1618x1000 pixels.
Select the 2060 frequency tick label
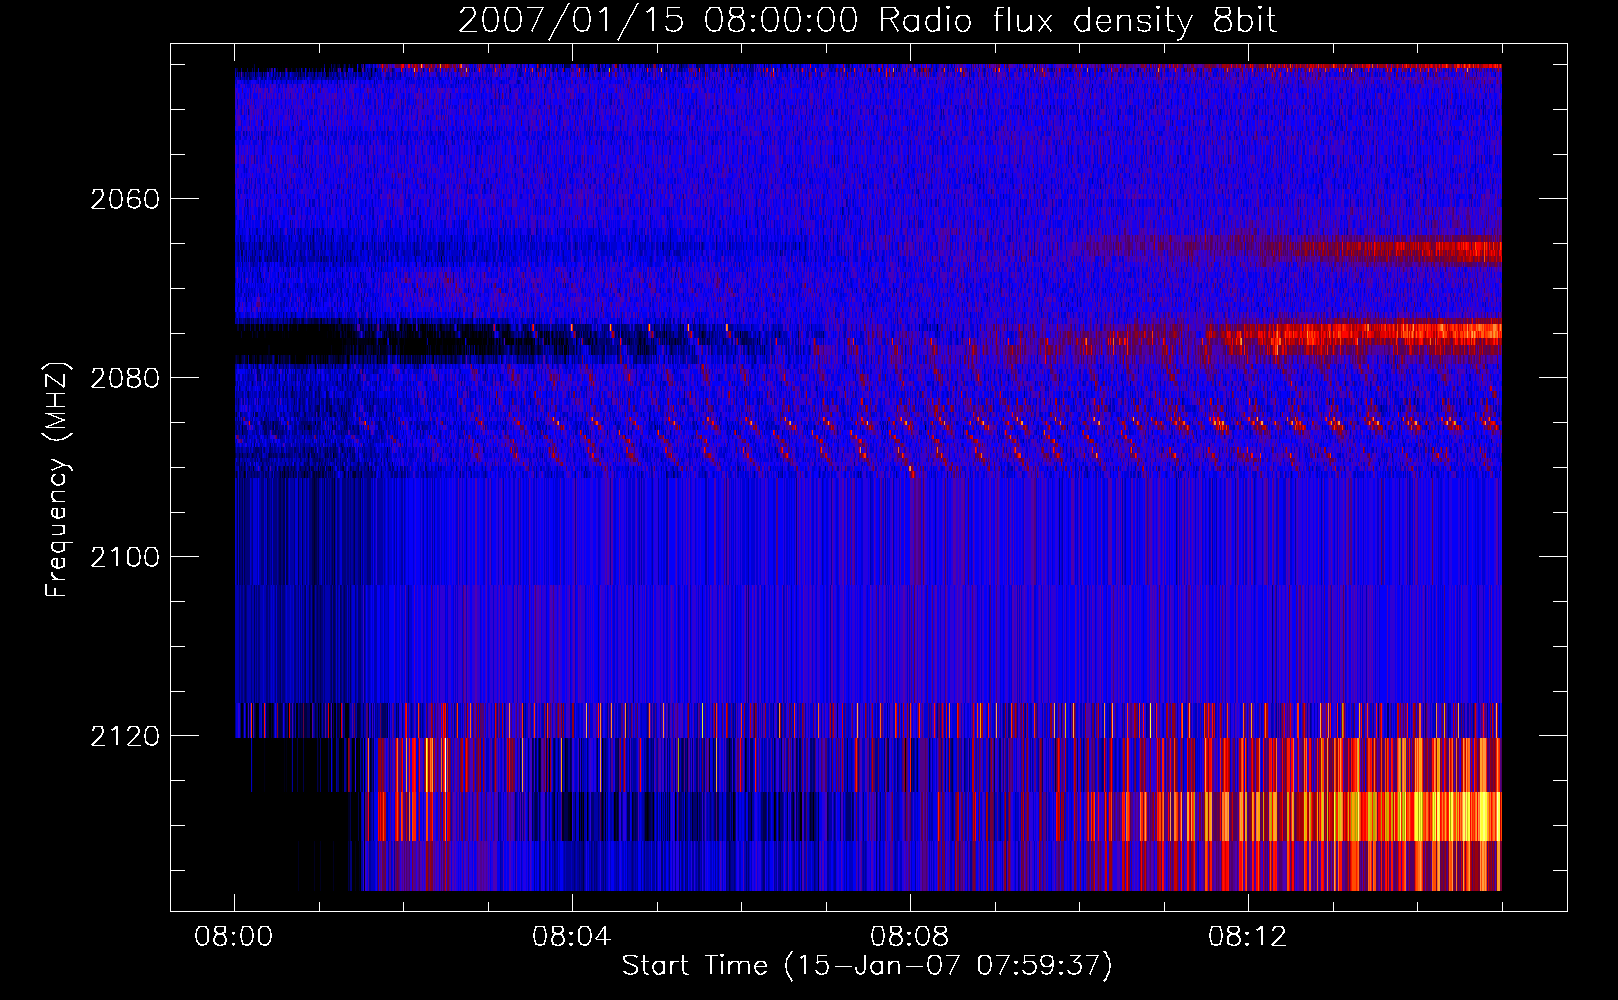[x=125, y=199]
